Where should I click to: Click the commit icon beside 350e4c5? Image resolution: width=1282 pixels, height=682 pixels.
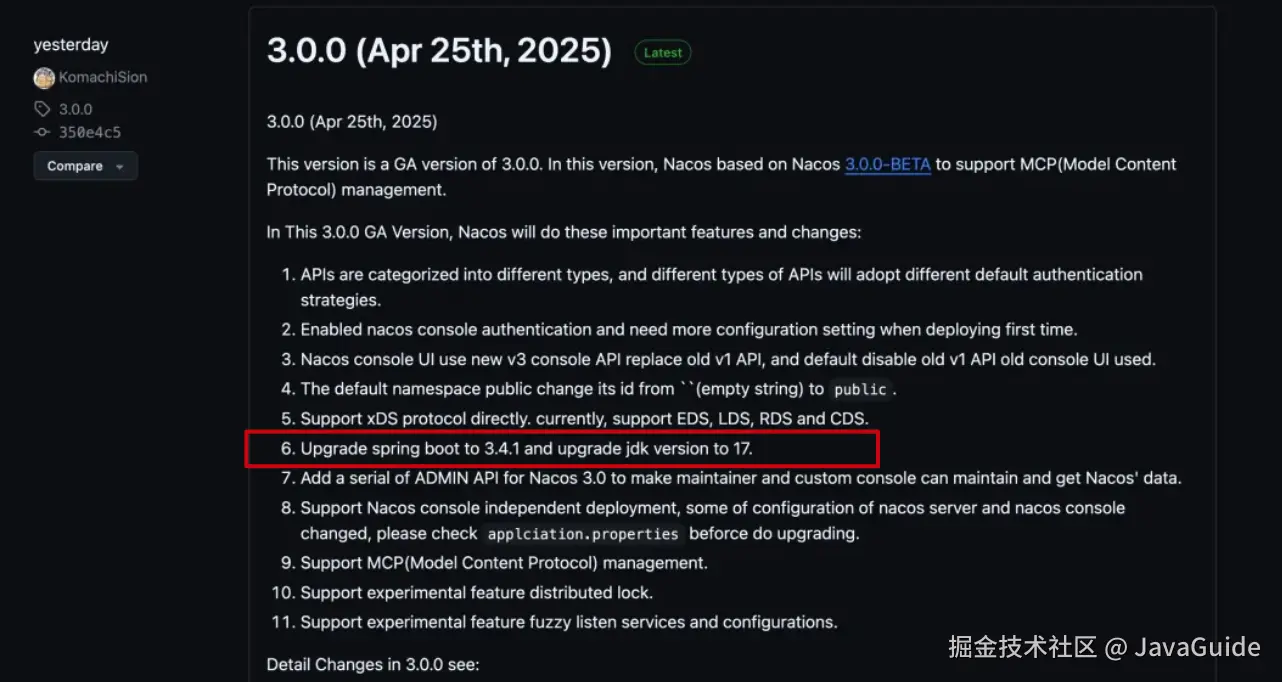point(42,132)
